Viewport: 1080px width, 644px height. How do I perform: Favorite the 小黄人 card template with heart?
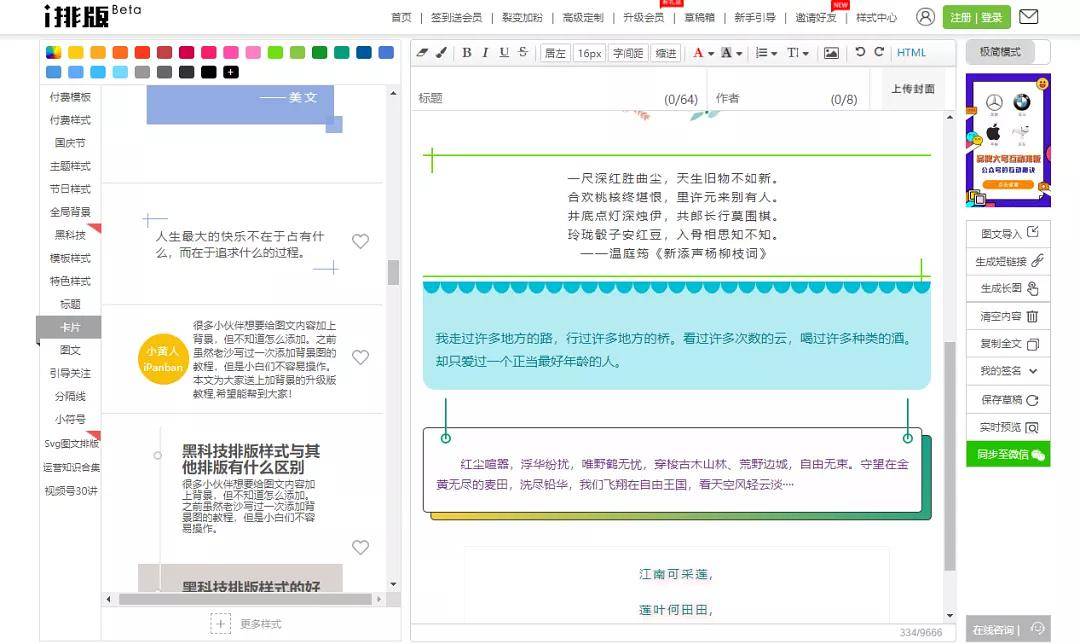361,357
